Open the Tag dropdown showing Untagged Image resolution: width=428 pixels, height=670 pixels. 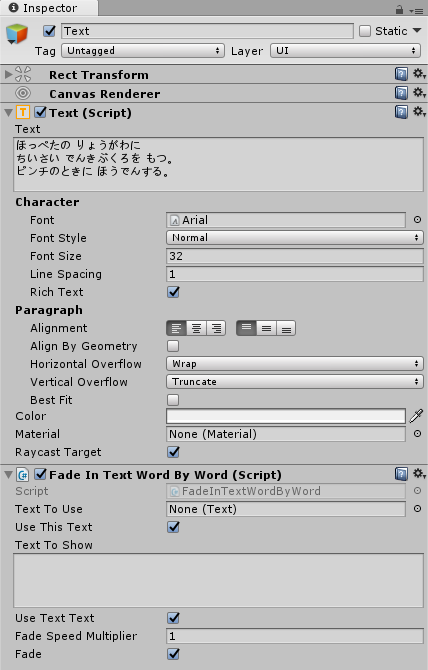tap(143, 51)
